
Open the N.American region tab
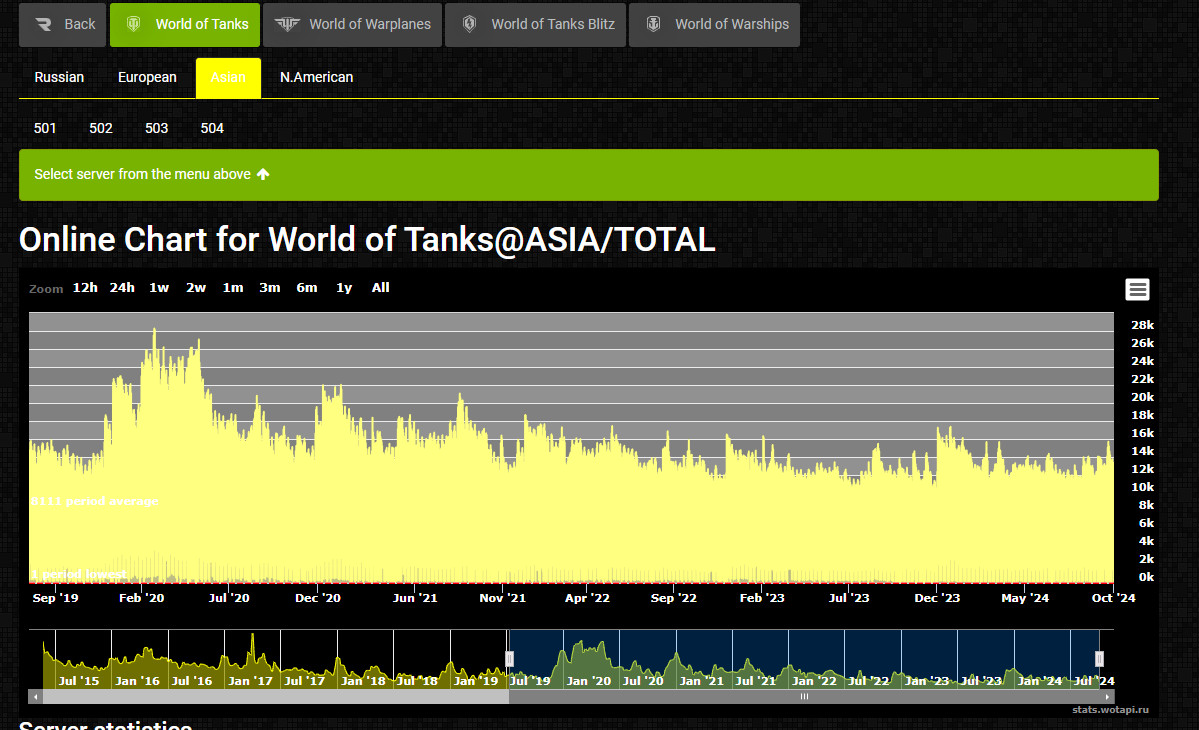click(x=316, y=77)
